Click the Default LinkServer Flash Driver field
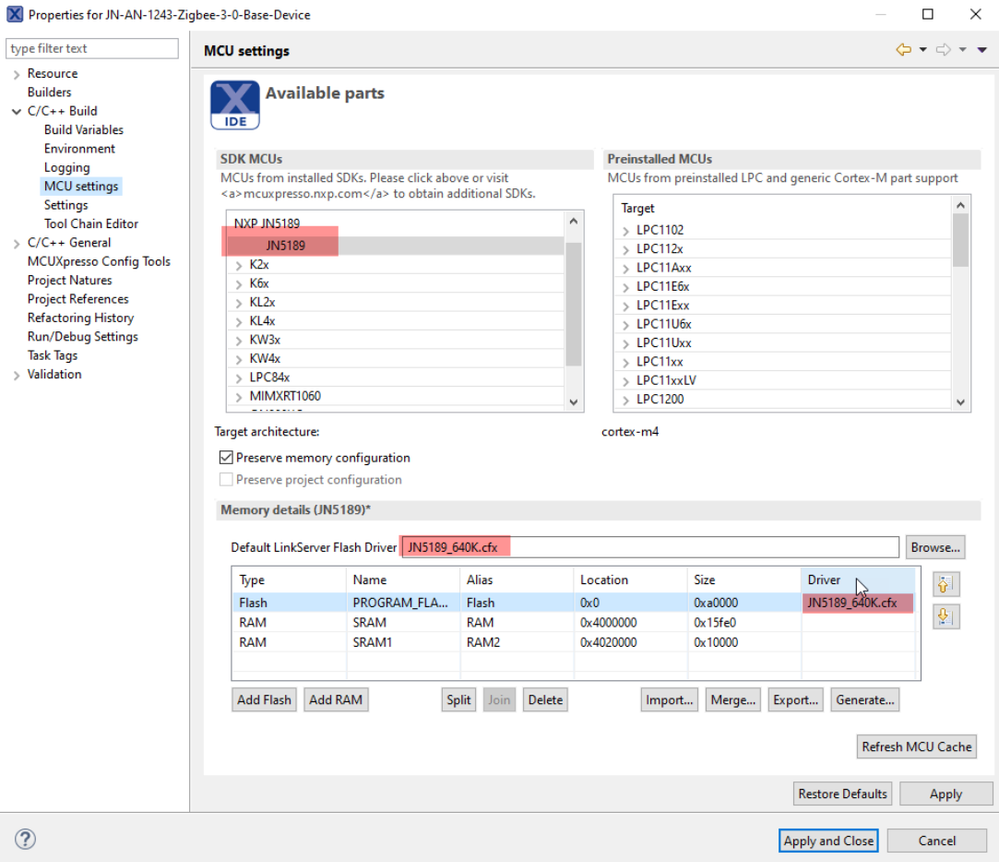This screenshot has height=862, width=999. click(650, 547)
